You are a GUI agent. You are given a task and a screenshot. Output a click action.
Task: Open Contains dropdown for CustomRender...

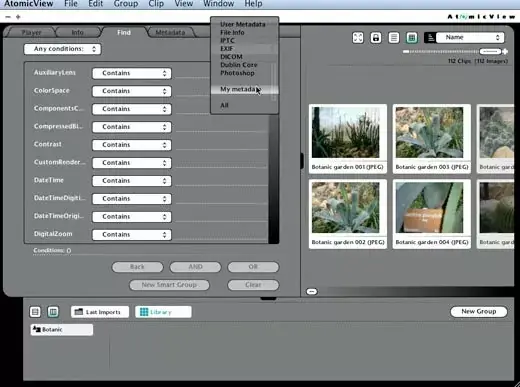132,163
